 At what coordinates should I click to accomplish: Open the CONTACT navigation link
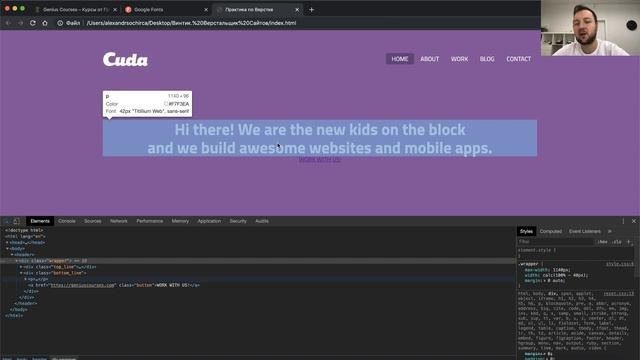click(x=519, y=59)
